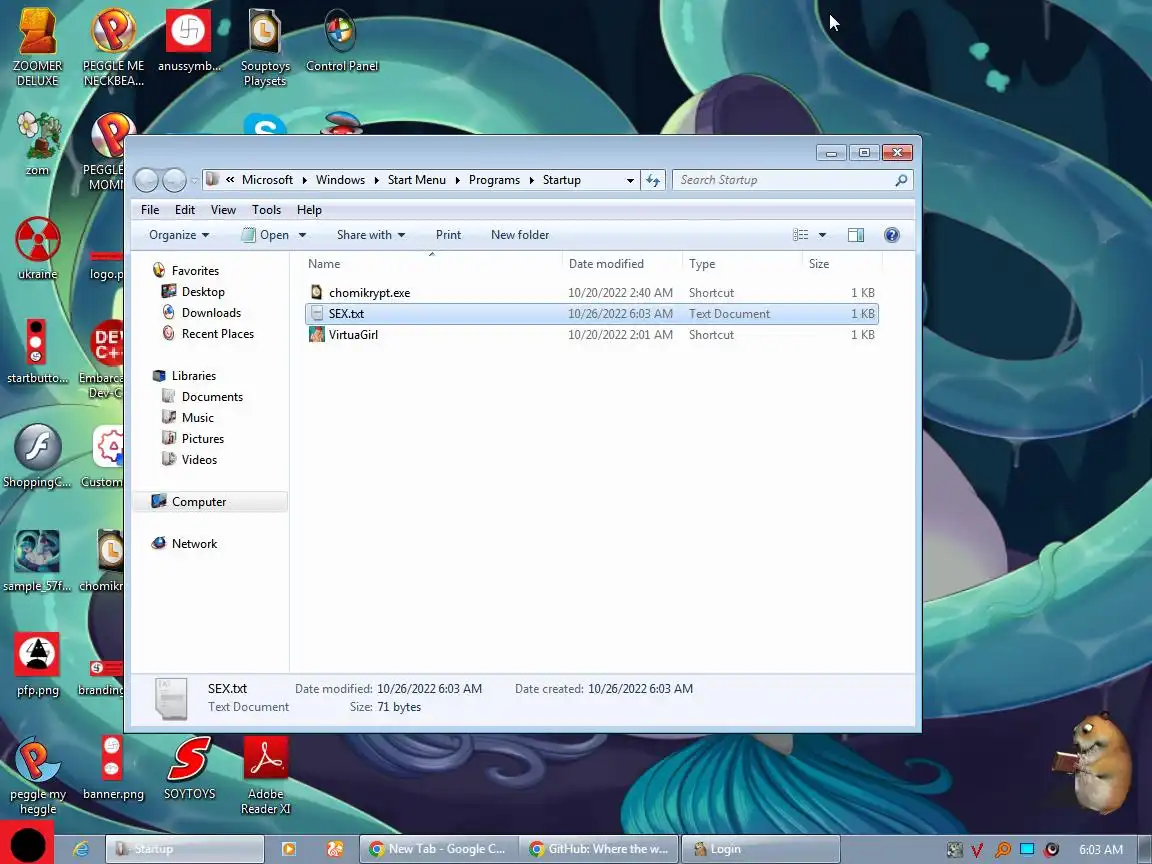The height and width of the screenshot is (864, 1152).
Task: Open recent pages dropdown beside Forward
Action: (195, 180)
